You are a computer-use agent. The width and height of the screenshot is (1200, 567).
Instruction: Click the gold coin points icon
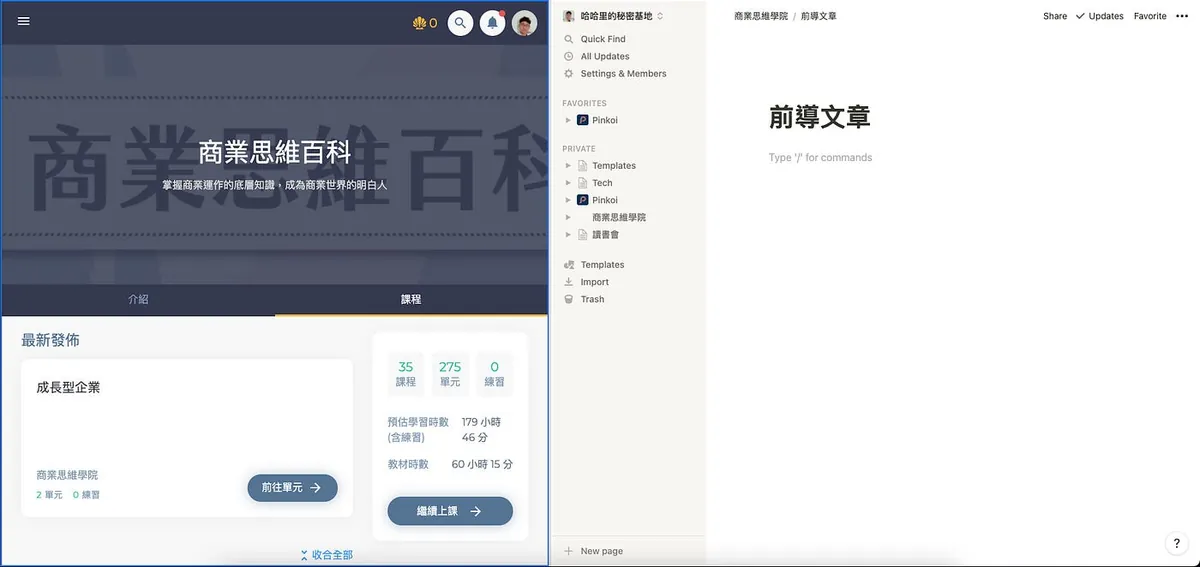[419, 23]
